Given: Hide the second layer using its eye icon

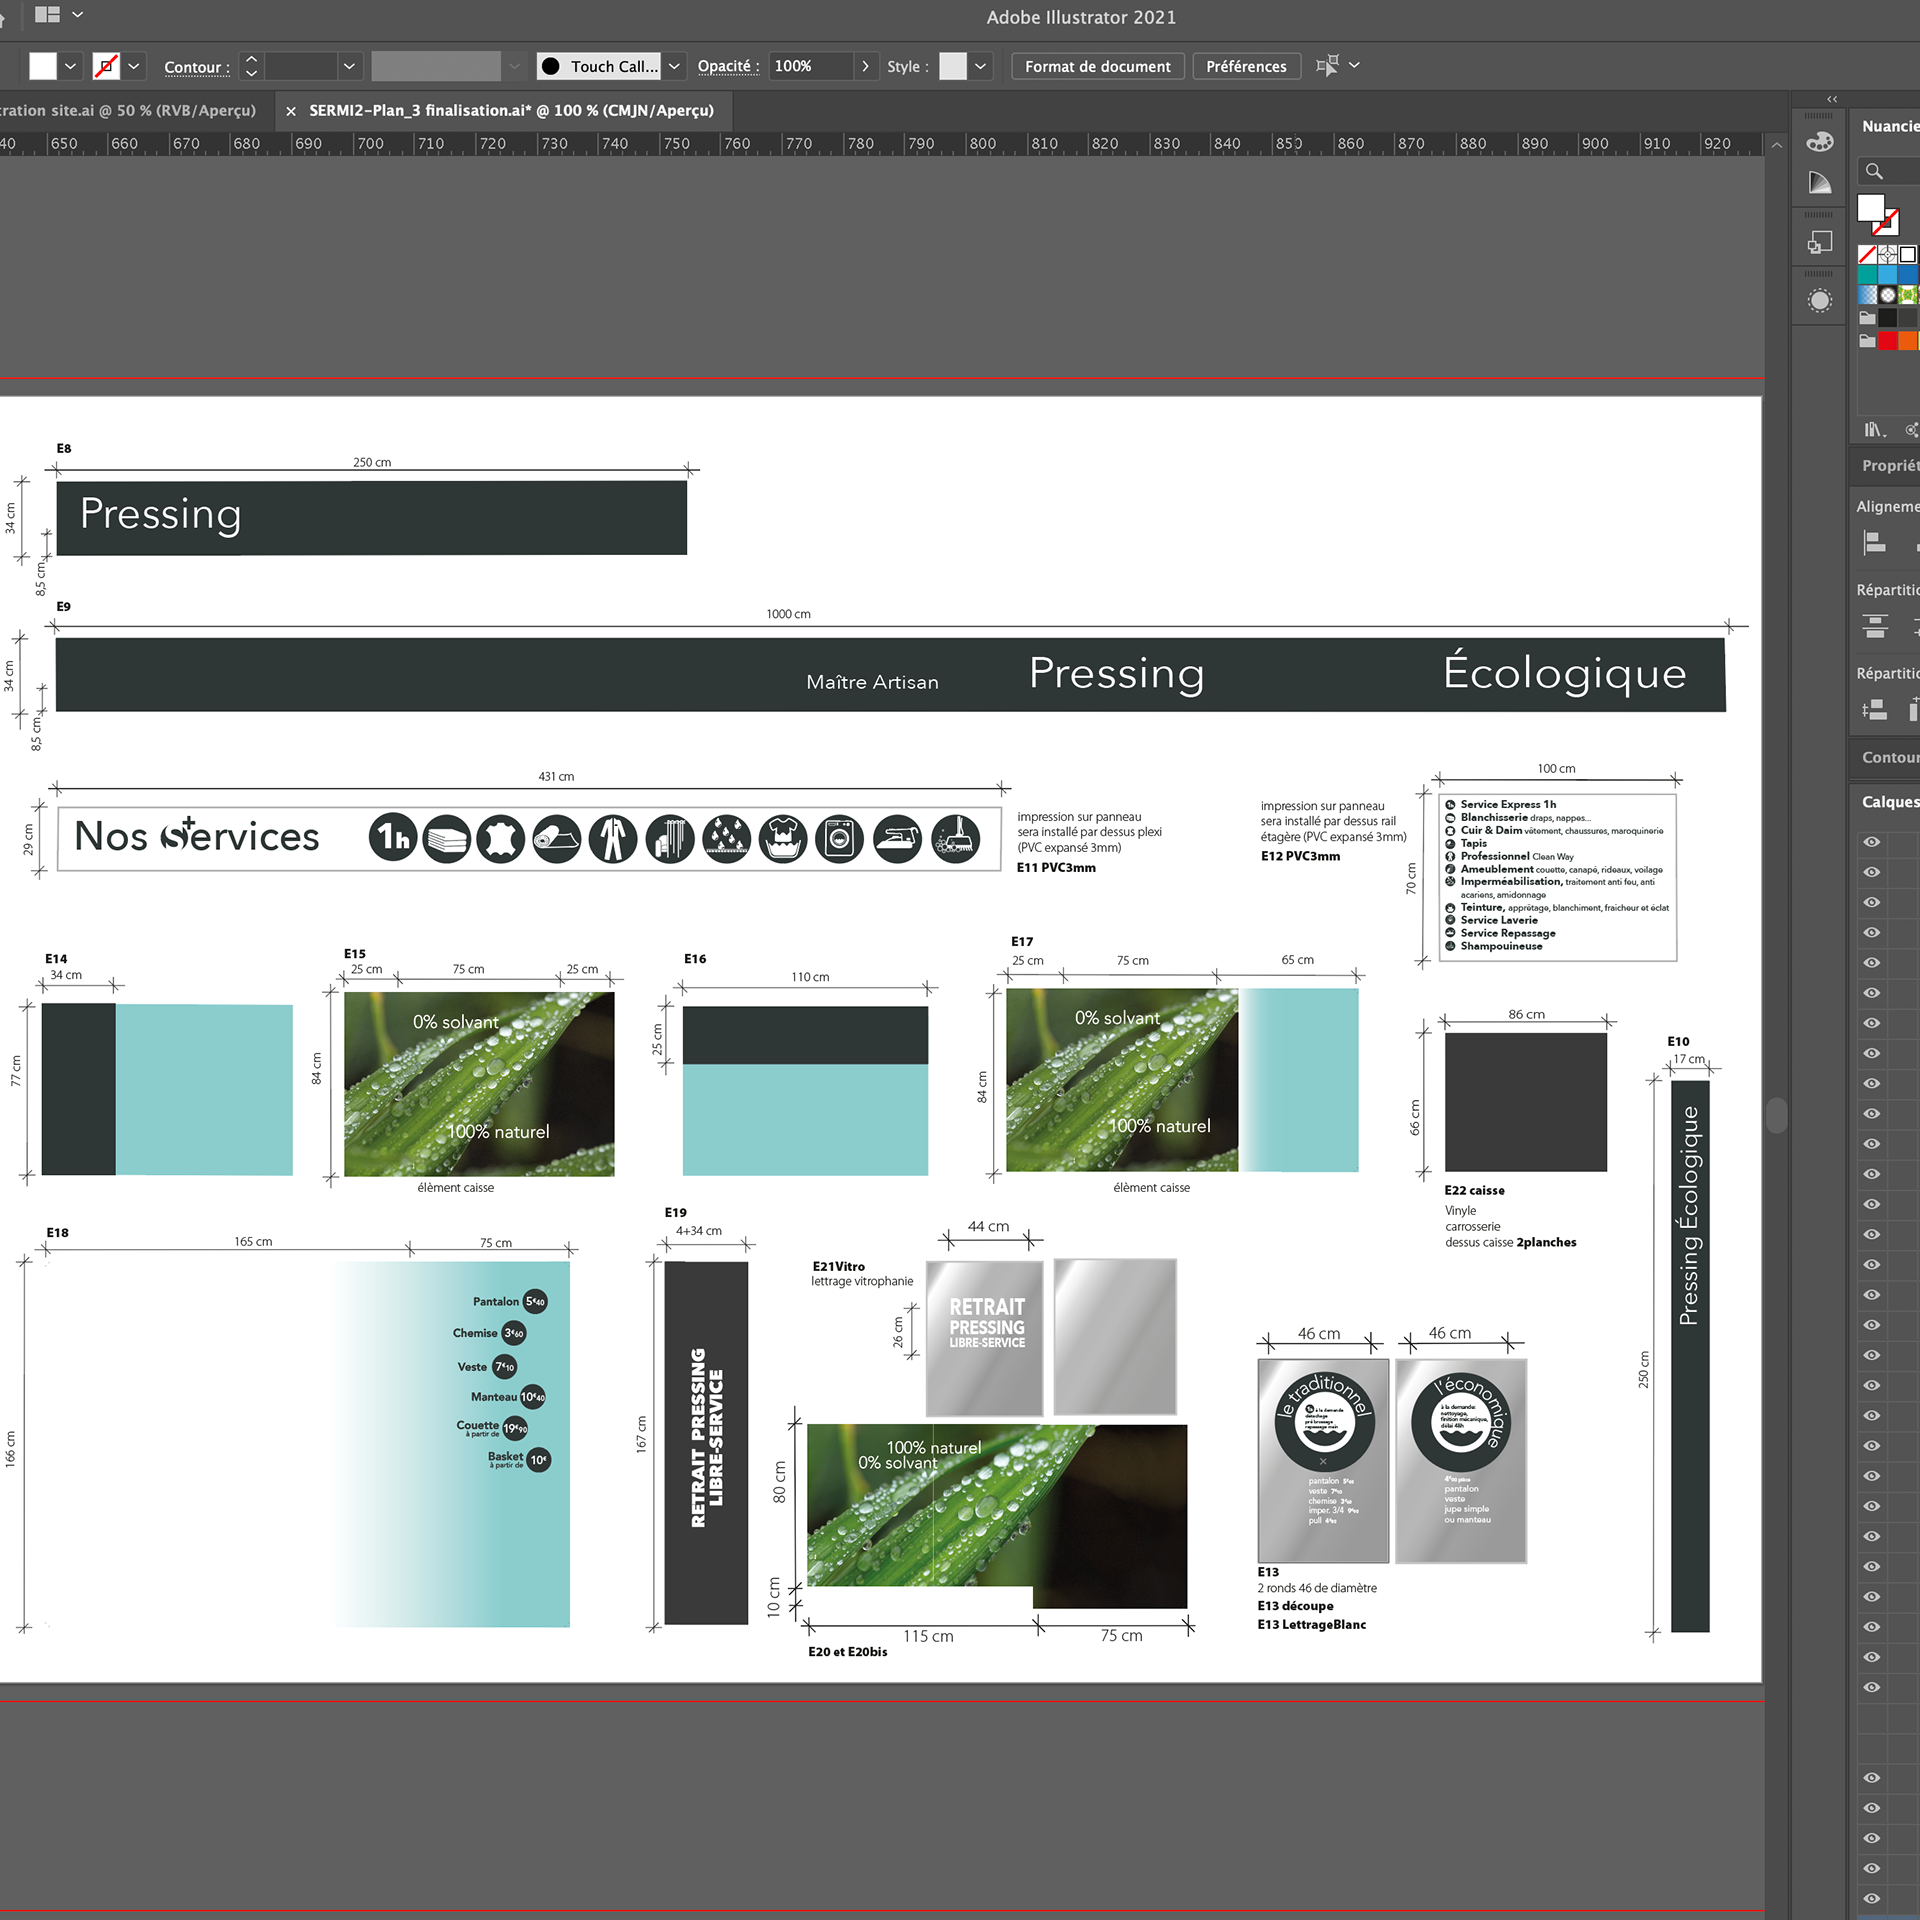Looking at the screenshot, I should 1872,872.
